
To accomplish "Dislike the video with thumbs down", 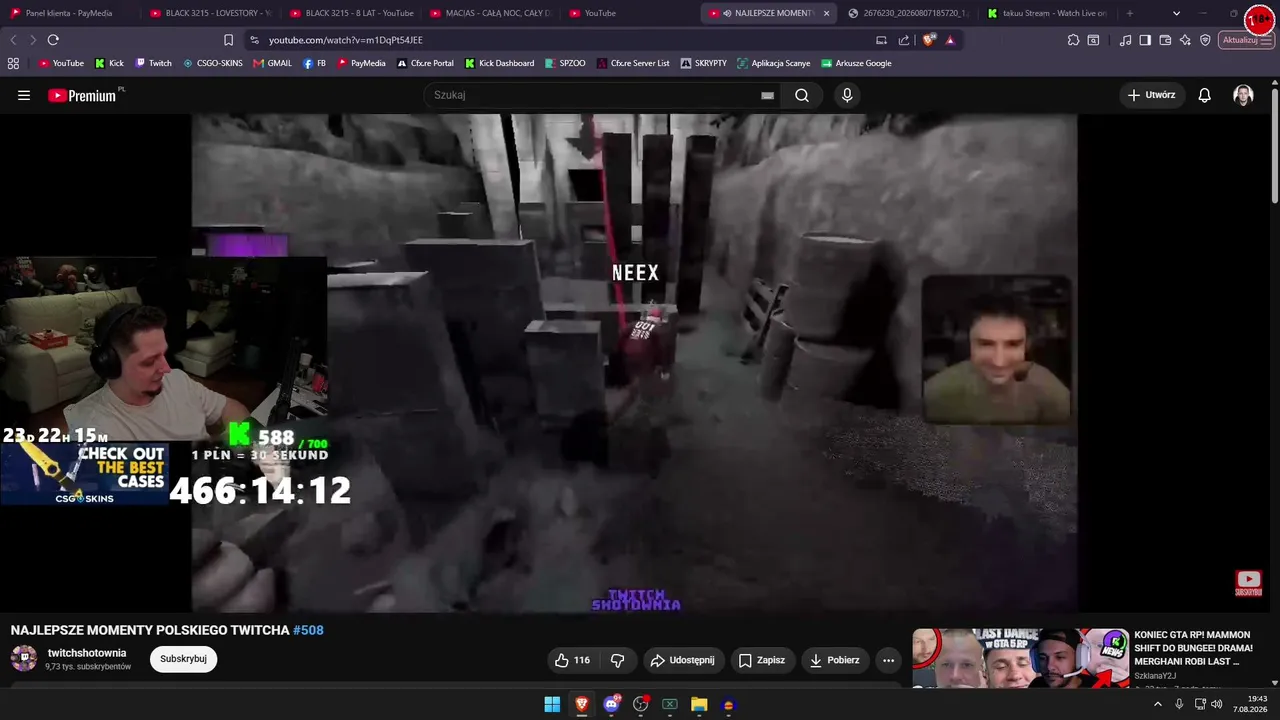I will pyautogui.click(x=617, y=660).
